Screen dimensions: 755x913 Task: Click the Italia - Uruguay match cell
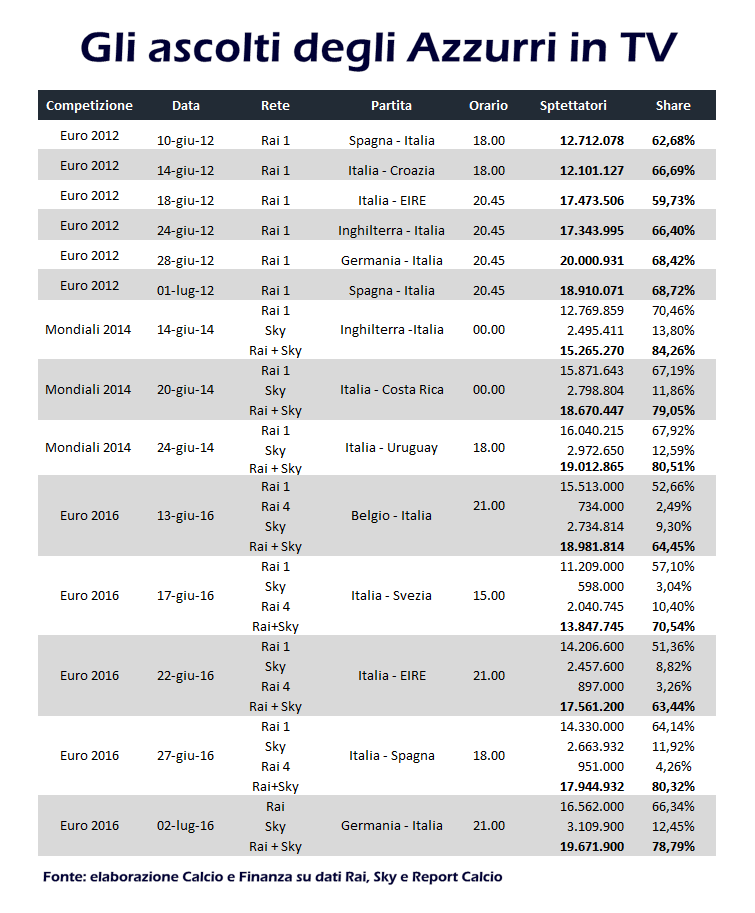(391, 448)
